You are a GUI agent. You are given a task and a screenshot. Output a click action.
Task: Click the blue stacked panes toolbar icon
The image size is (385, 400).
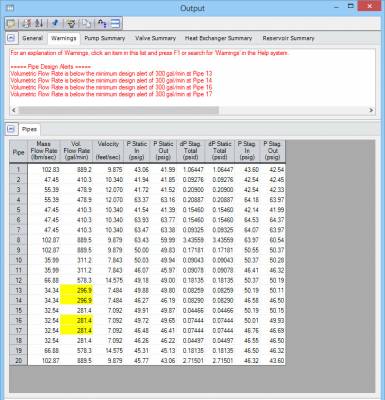115,23
